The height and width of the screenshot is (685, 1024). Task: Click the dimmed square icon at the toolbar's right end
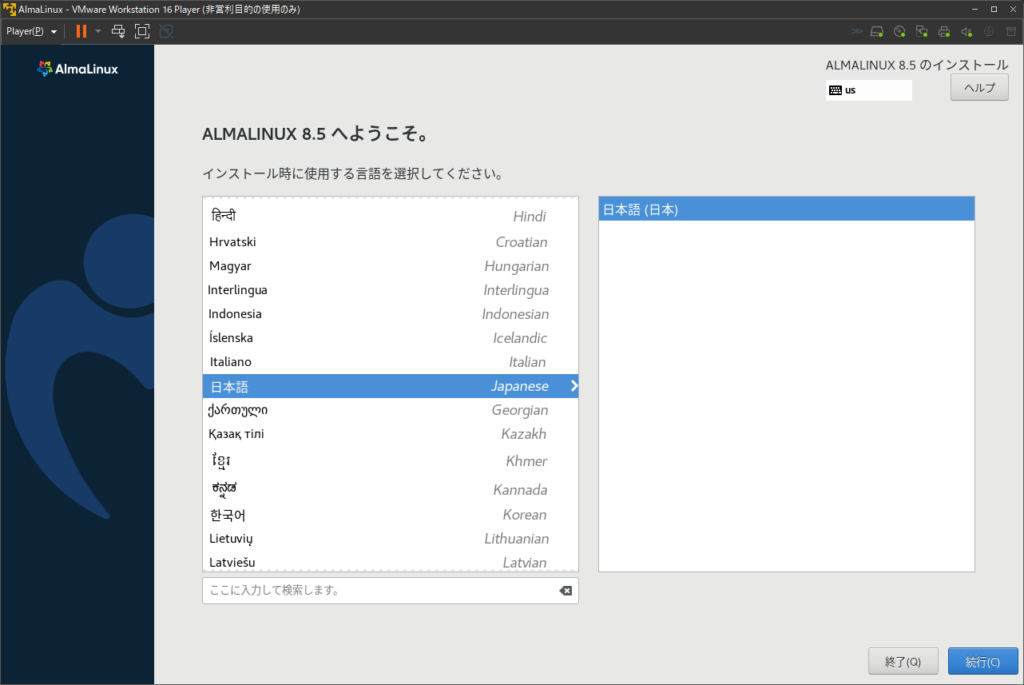(x=1011, y=31)
